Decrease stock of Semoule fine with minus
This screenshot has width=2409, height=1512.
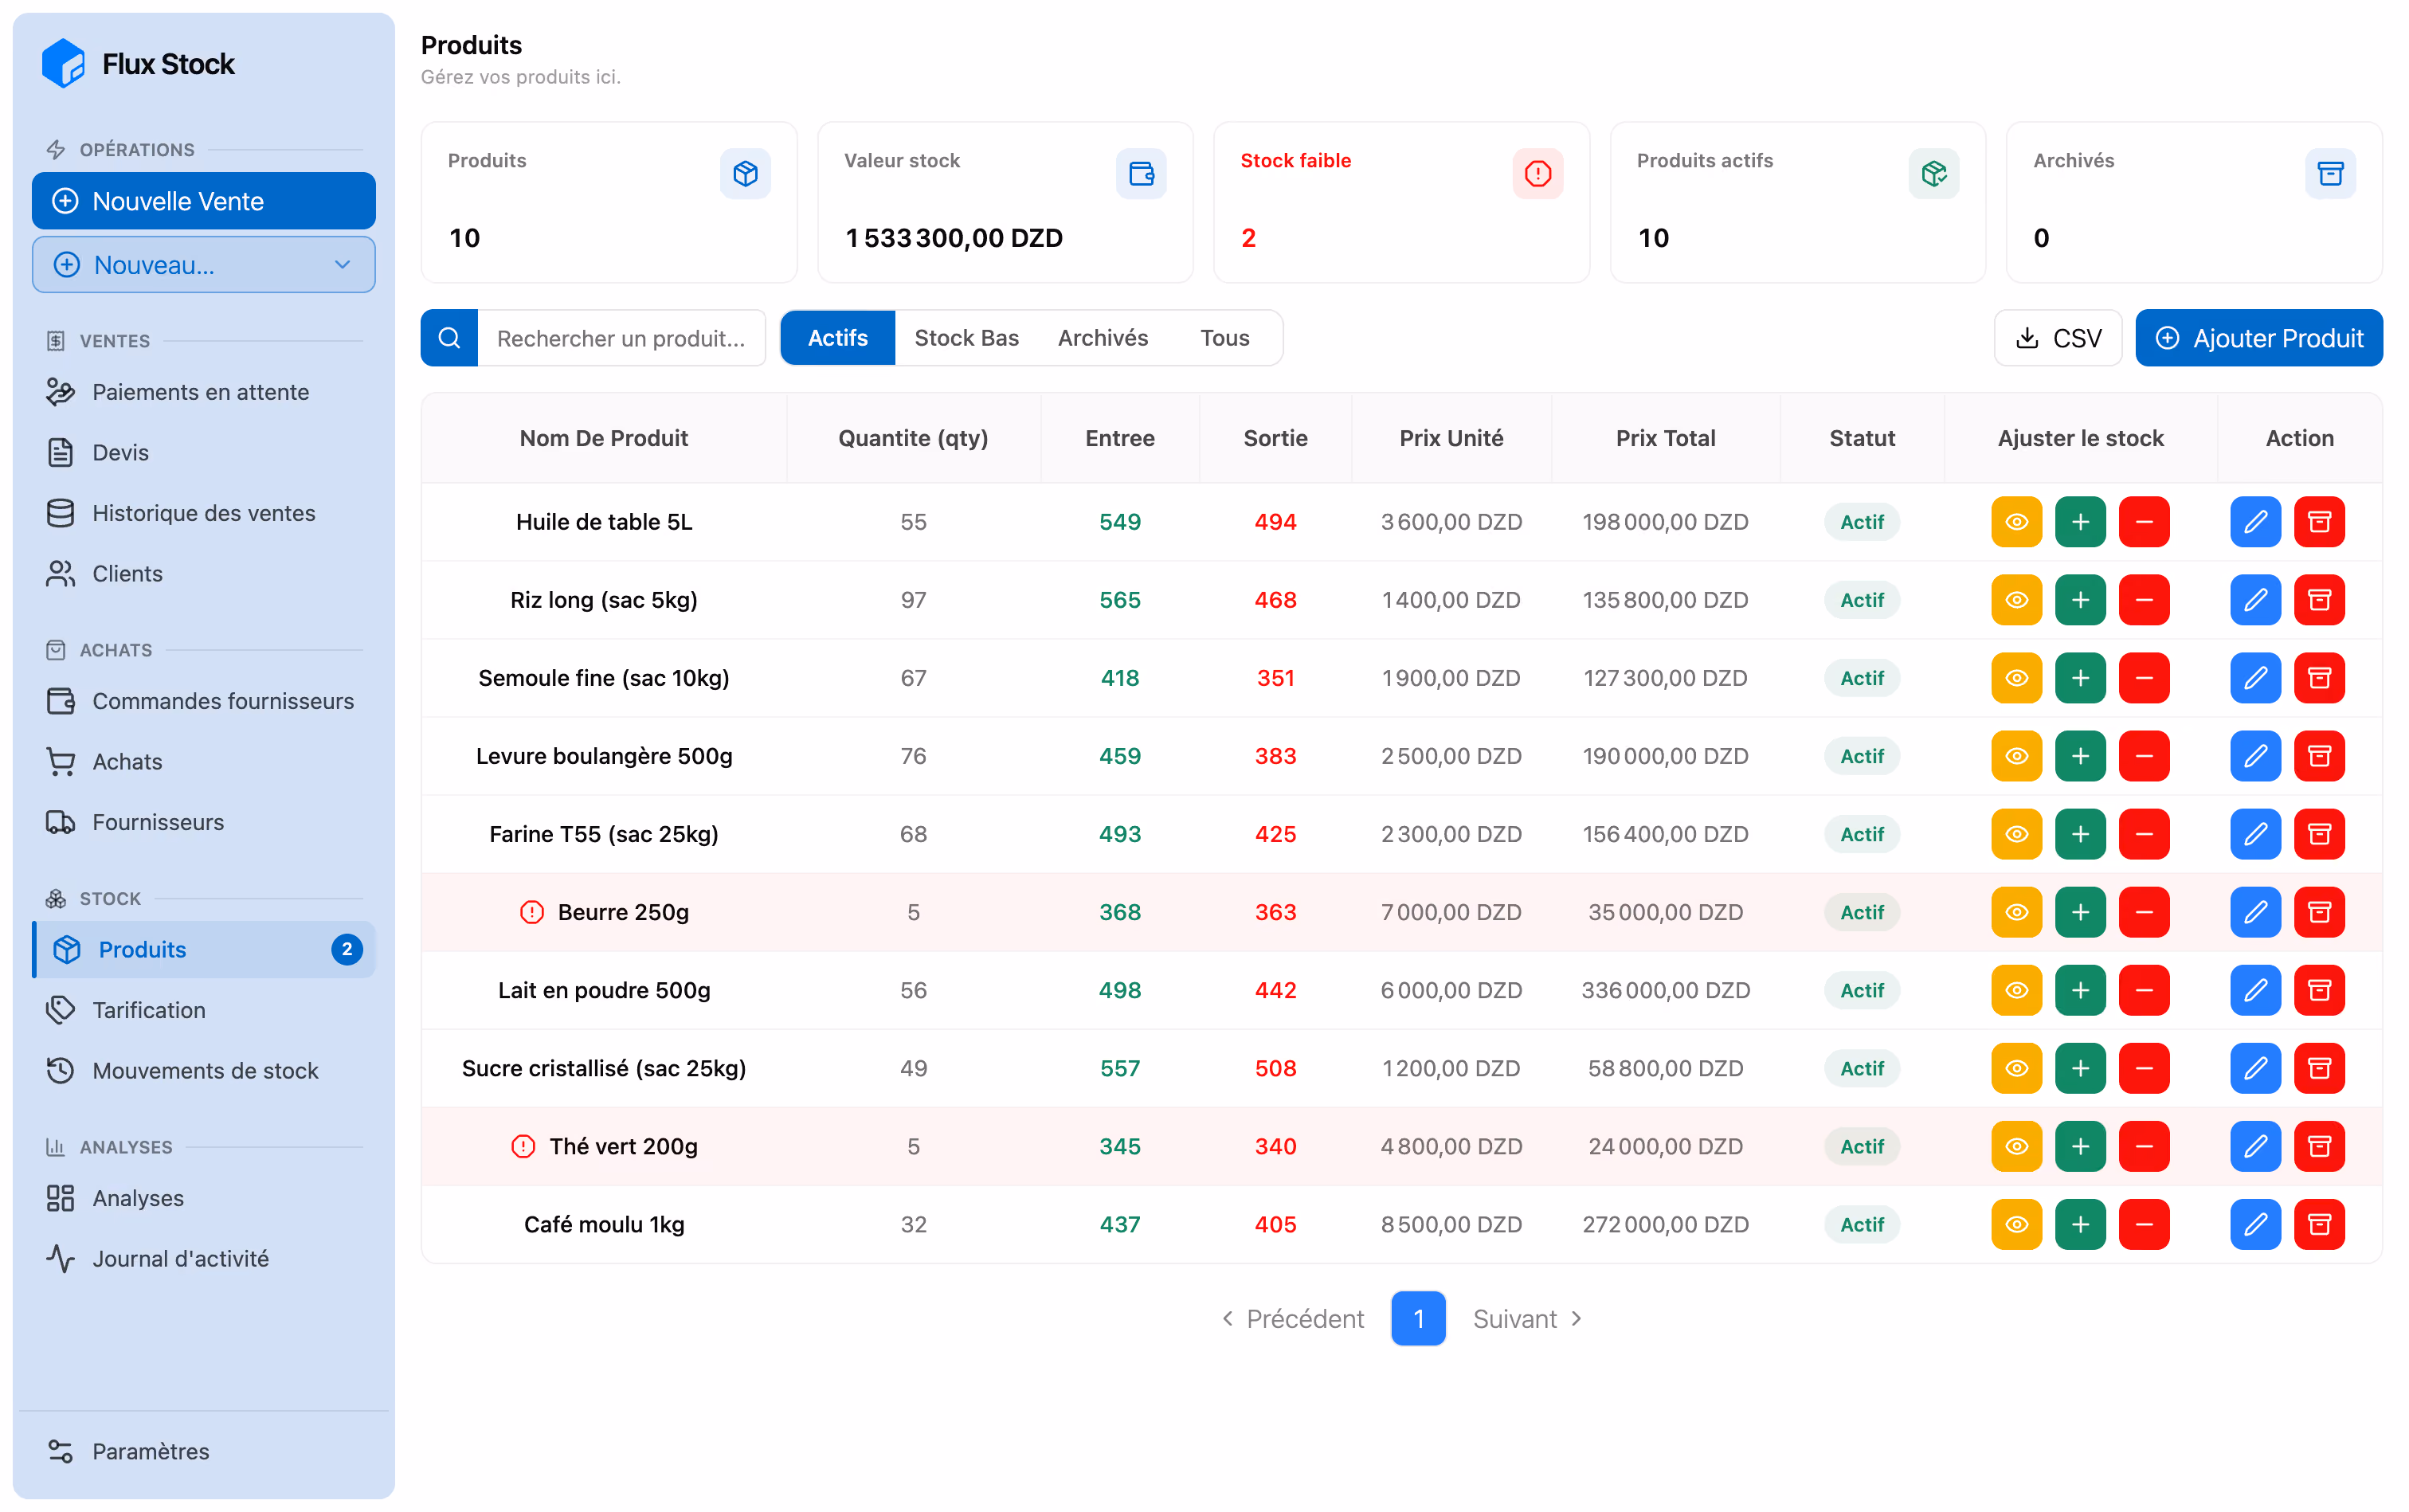pos(2144,678)
